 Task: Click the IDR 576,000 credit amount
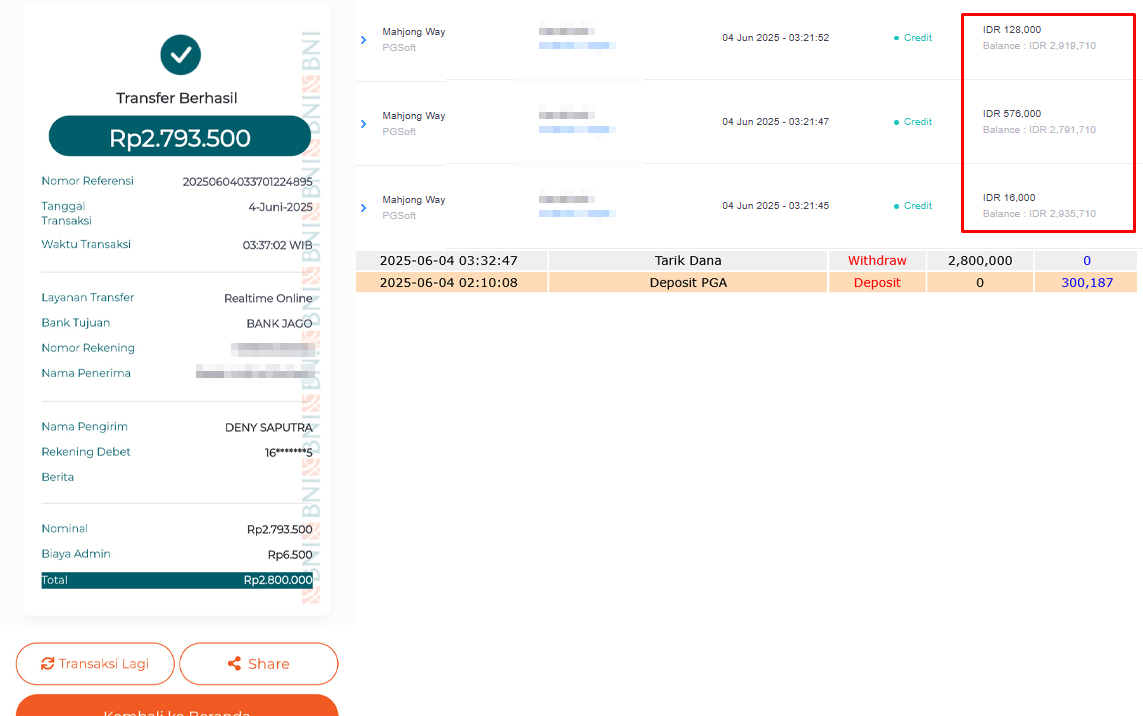click(x=1012, y=114)
